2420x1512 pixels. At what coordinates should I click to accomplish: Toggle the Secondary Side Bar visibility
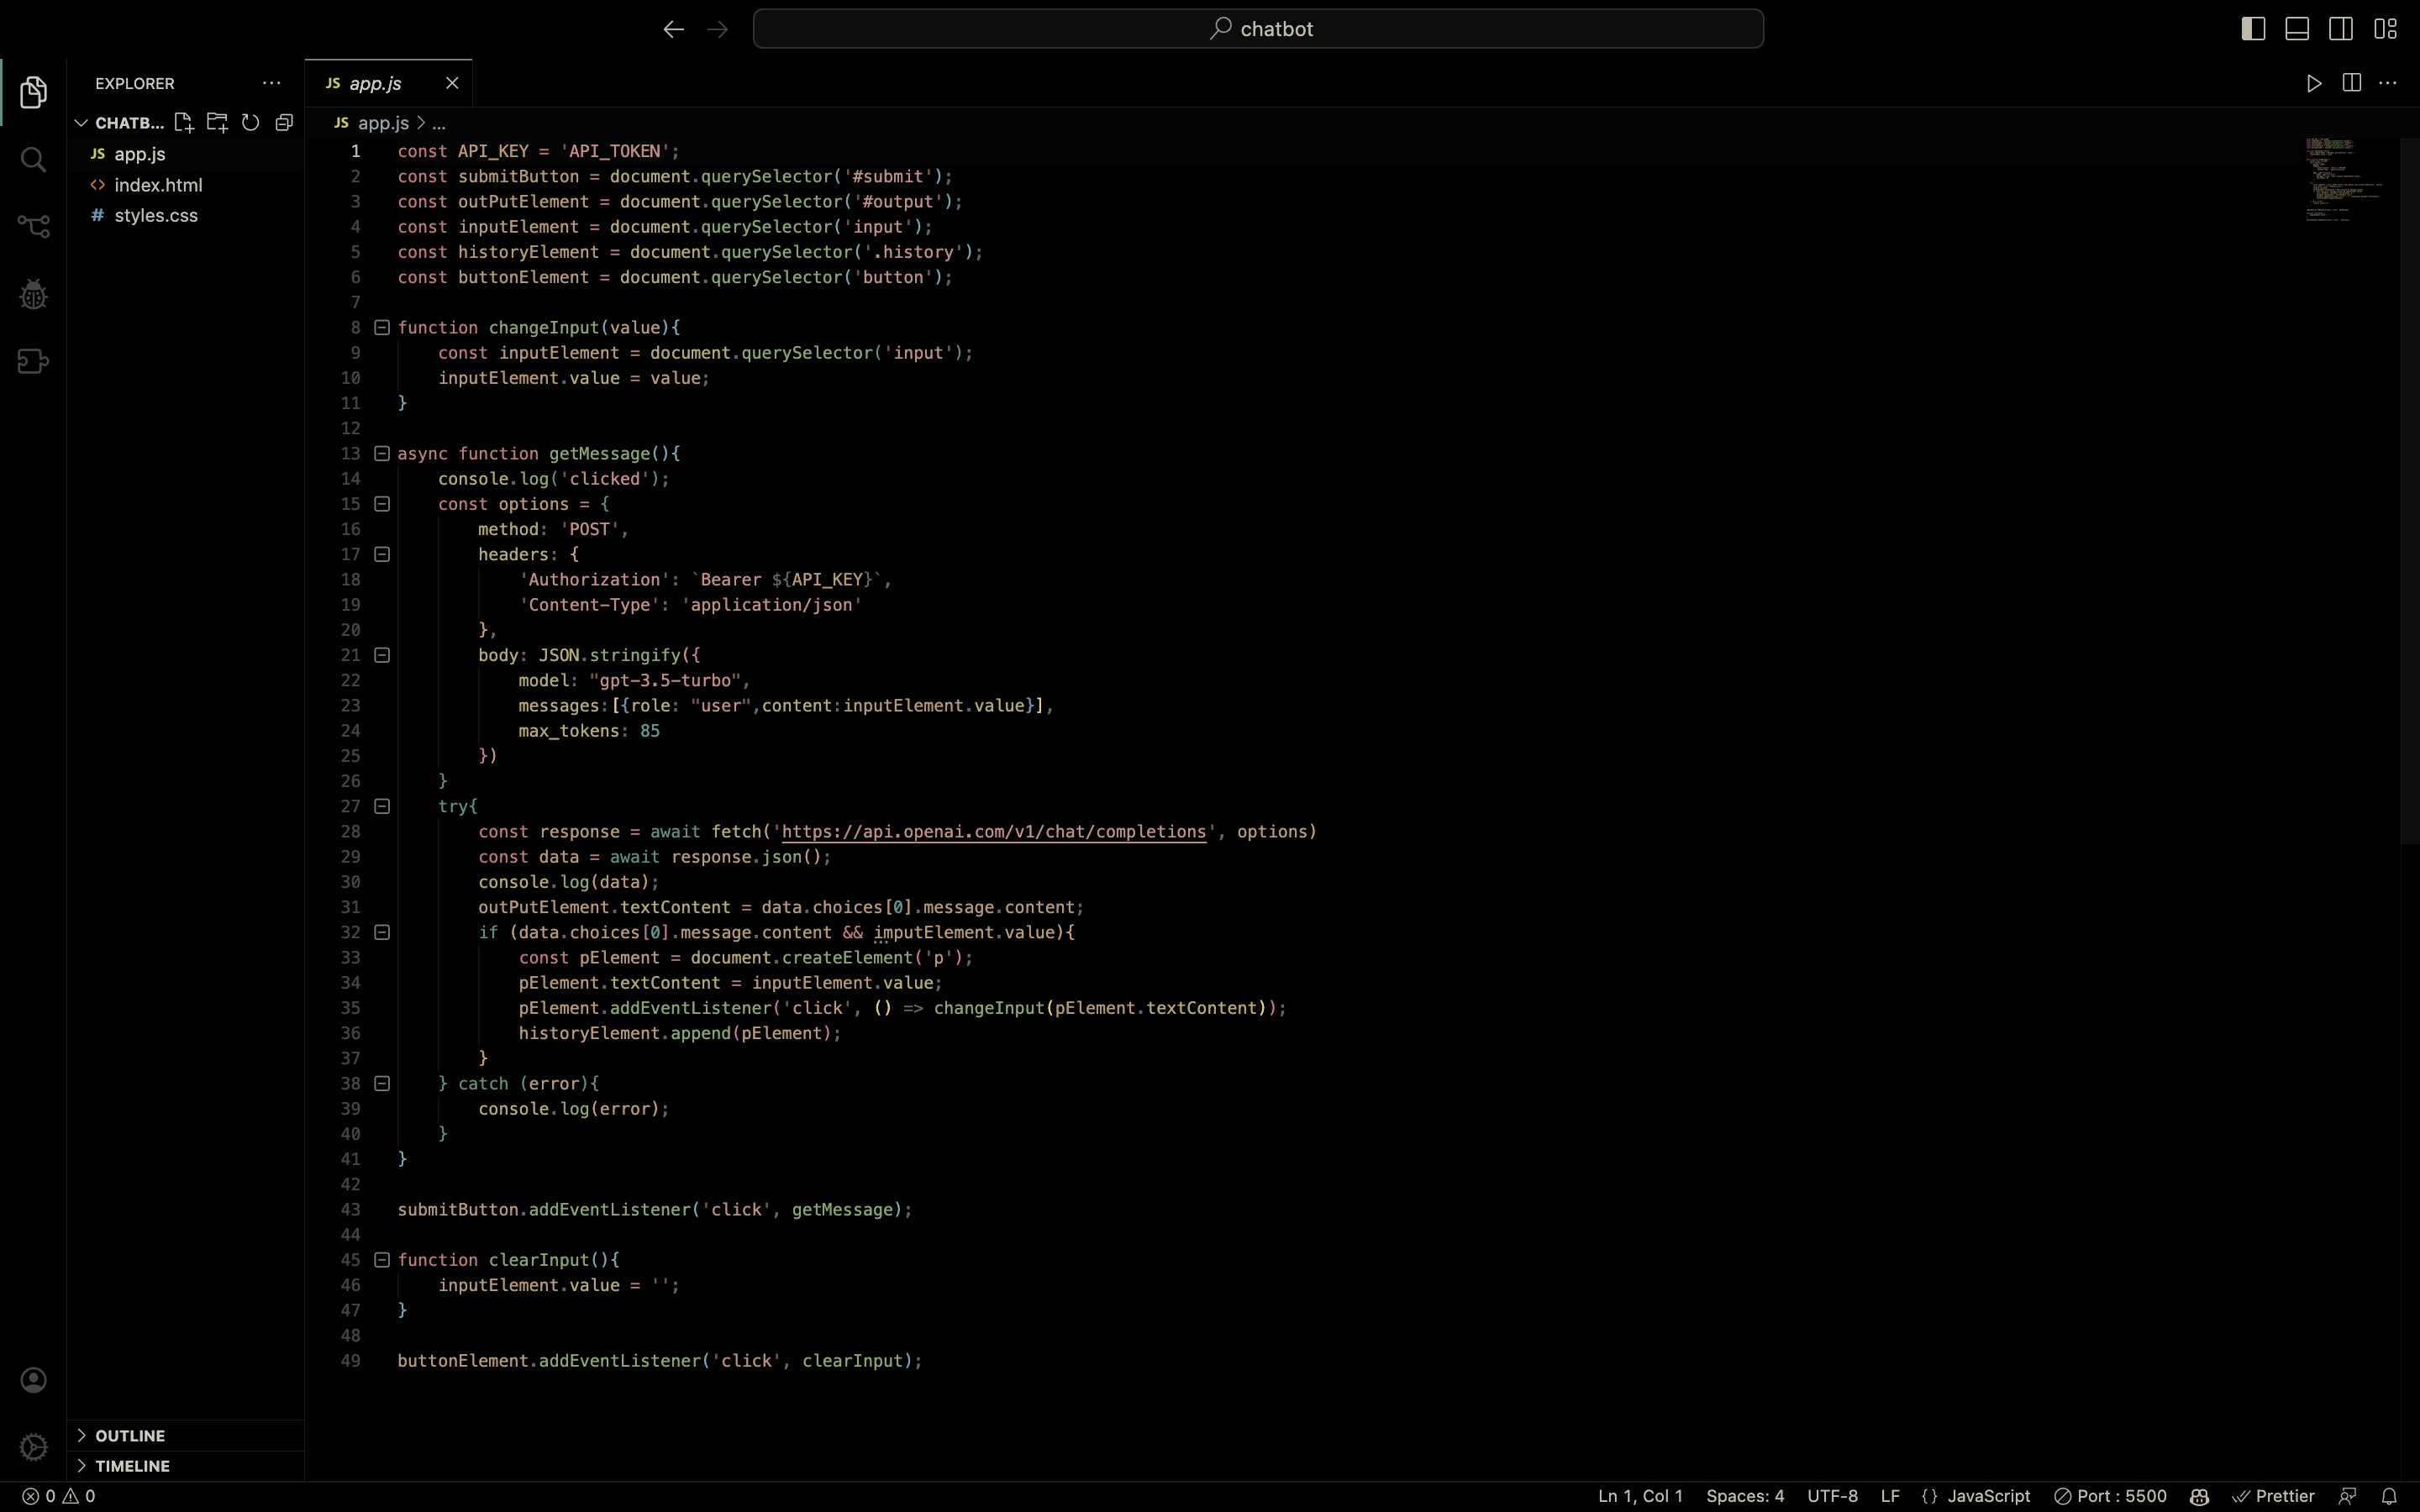[2341, 29]
